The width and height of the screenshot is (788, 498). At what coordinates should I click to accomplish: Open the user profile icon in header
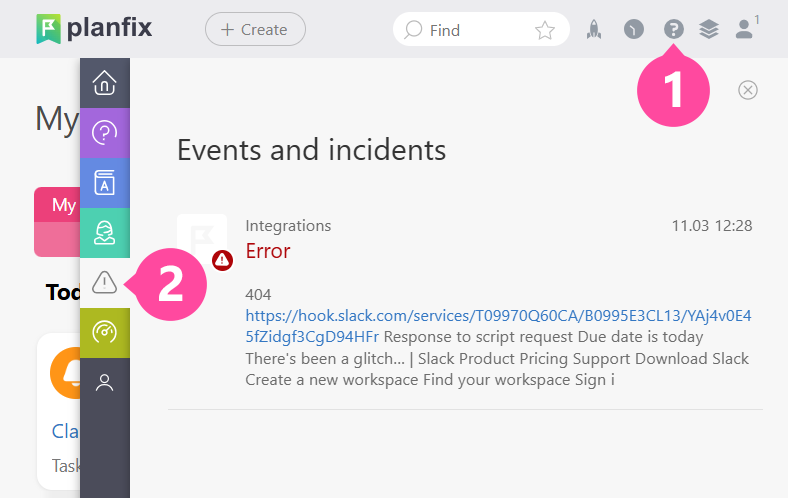pyautogui.click(x=744, y=29)
